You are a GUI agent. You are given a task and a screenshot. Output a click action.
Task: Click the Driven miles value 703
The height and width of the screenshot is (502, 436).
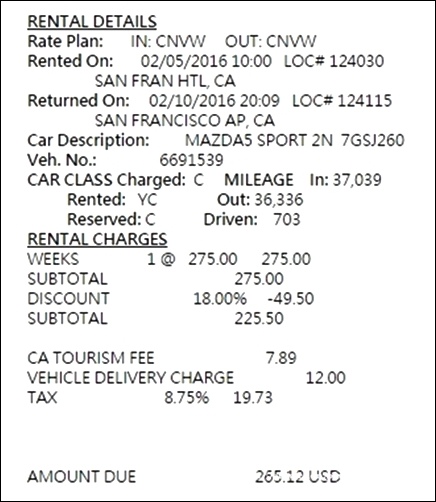[x=286, y=220]
